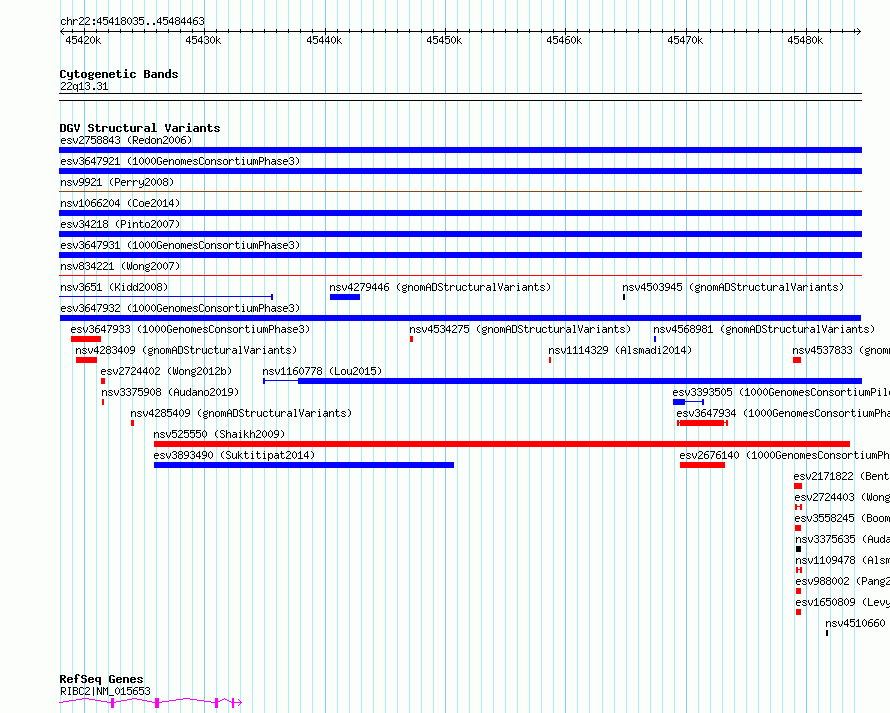Click the 45450k ruler position
Viewport: 890px width, 713px height.
pyautogui.click(x=444, y=40)
